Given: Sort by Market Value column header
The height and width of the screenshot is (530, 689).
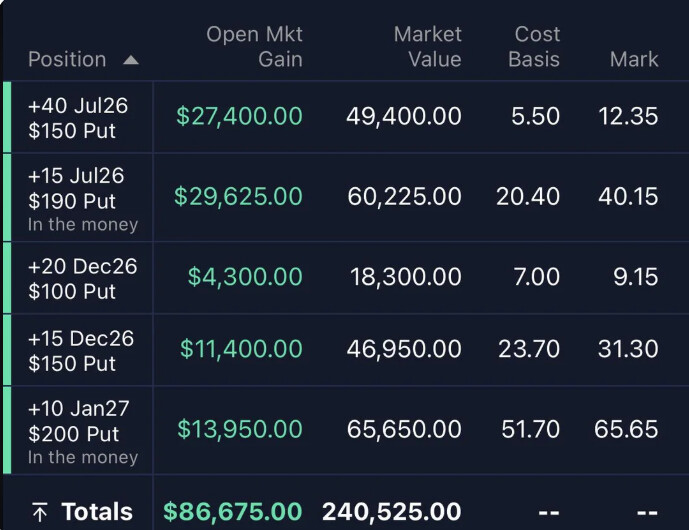Looking at the screenshot, I should 427,47.
